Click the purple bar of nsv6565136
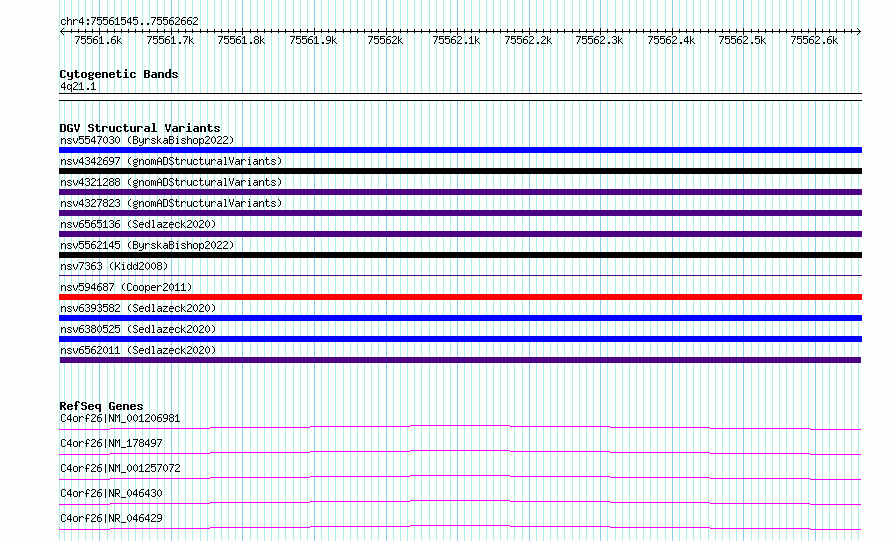The image size is (890, 541). 460,234
